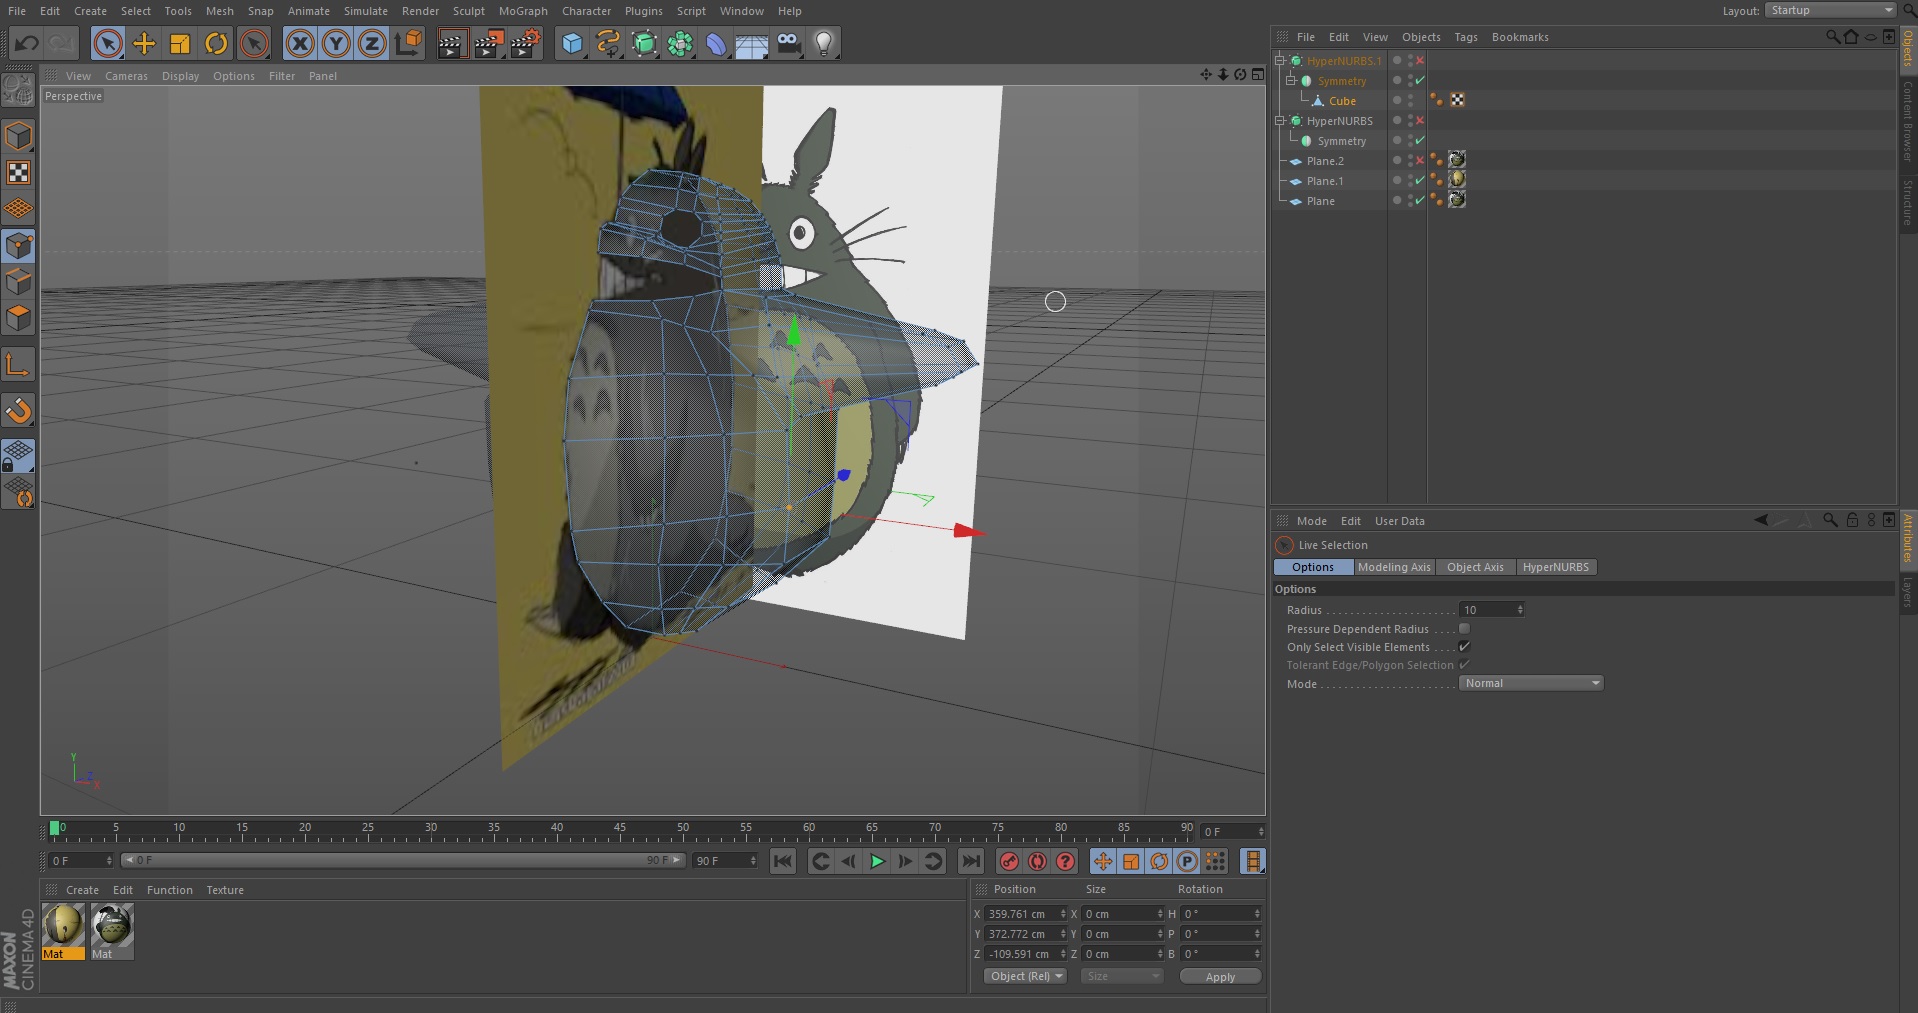Disable the Plane.1 green checkmark

[1420, 181]
